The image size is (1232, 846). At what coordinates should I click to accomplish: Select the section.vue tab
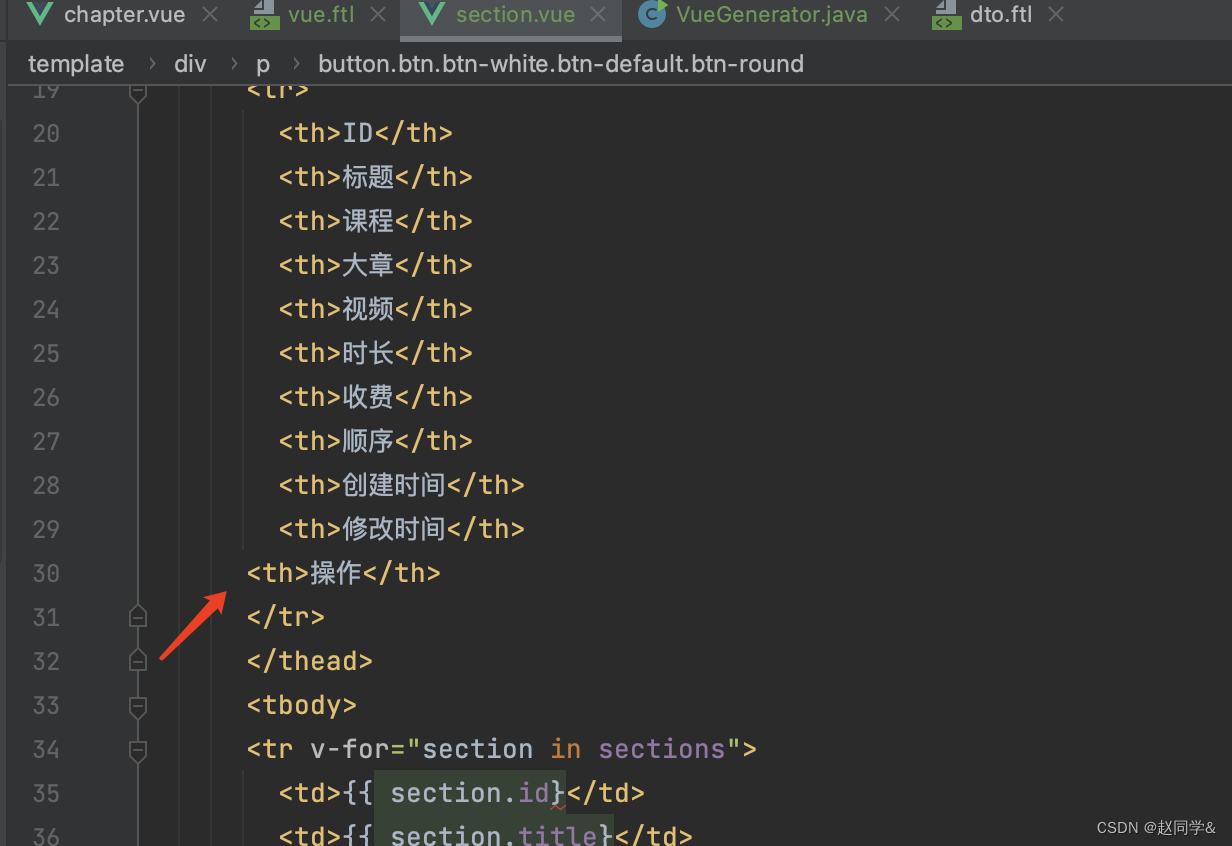click(x=515, y=15)
